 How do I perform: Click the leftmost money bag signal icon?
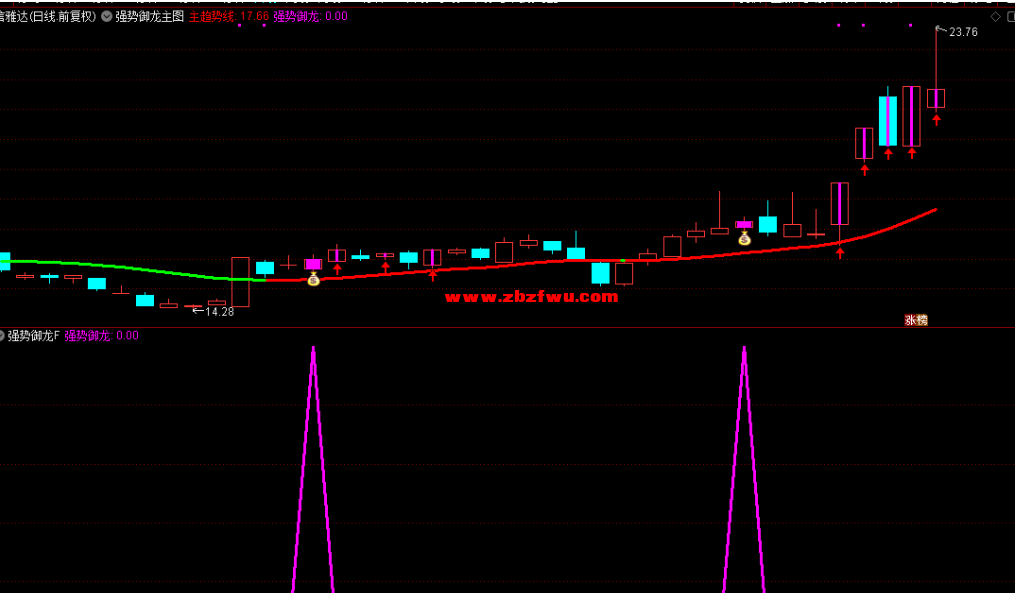click(x=313, y=279)
